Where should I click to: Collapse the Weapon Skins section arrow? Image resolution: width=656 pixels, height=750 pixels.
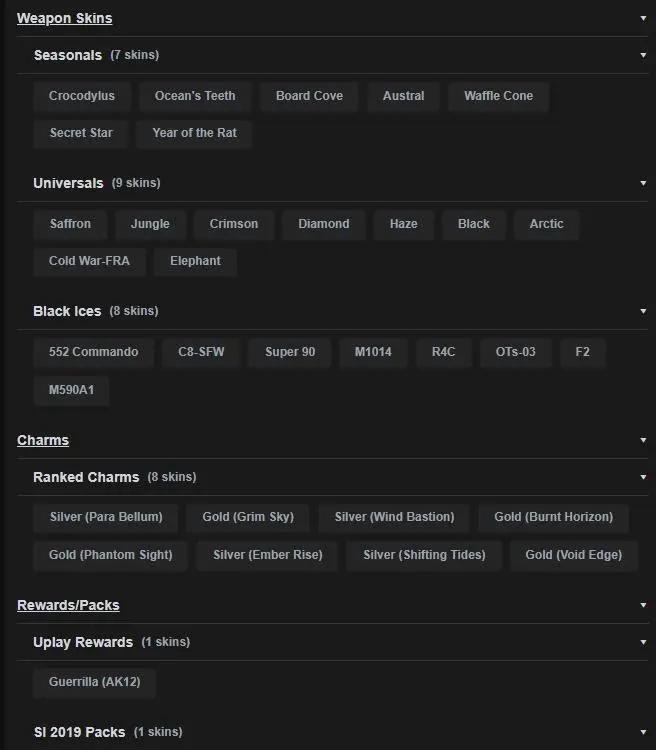click(643, 18)
